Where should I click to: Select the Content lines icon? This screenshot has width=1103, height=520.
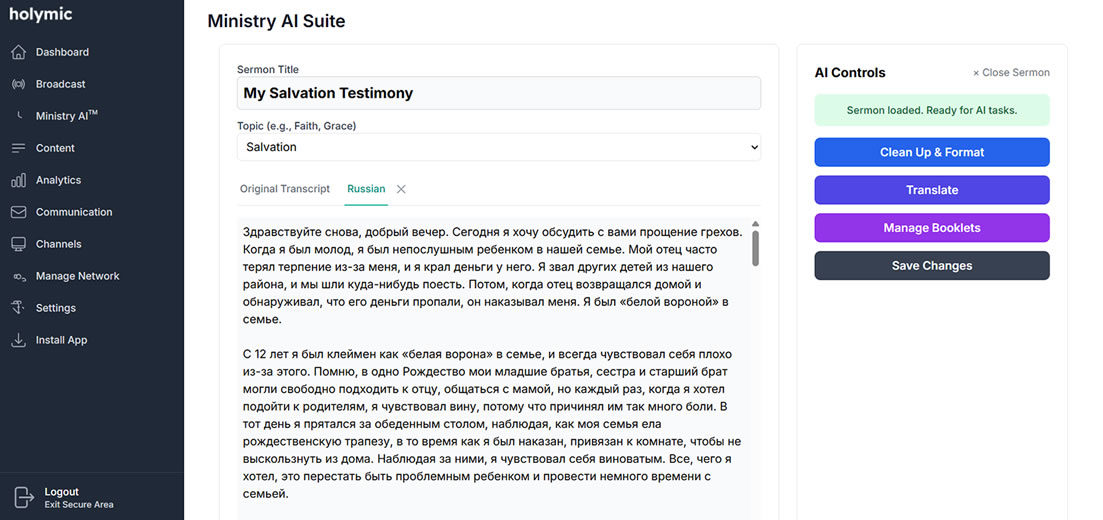click(x=18, y=148)
